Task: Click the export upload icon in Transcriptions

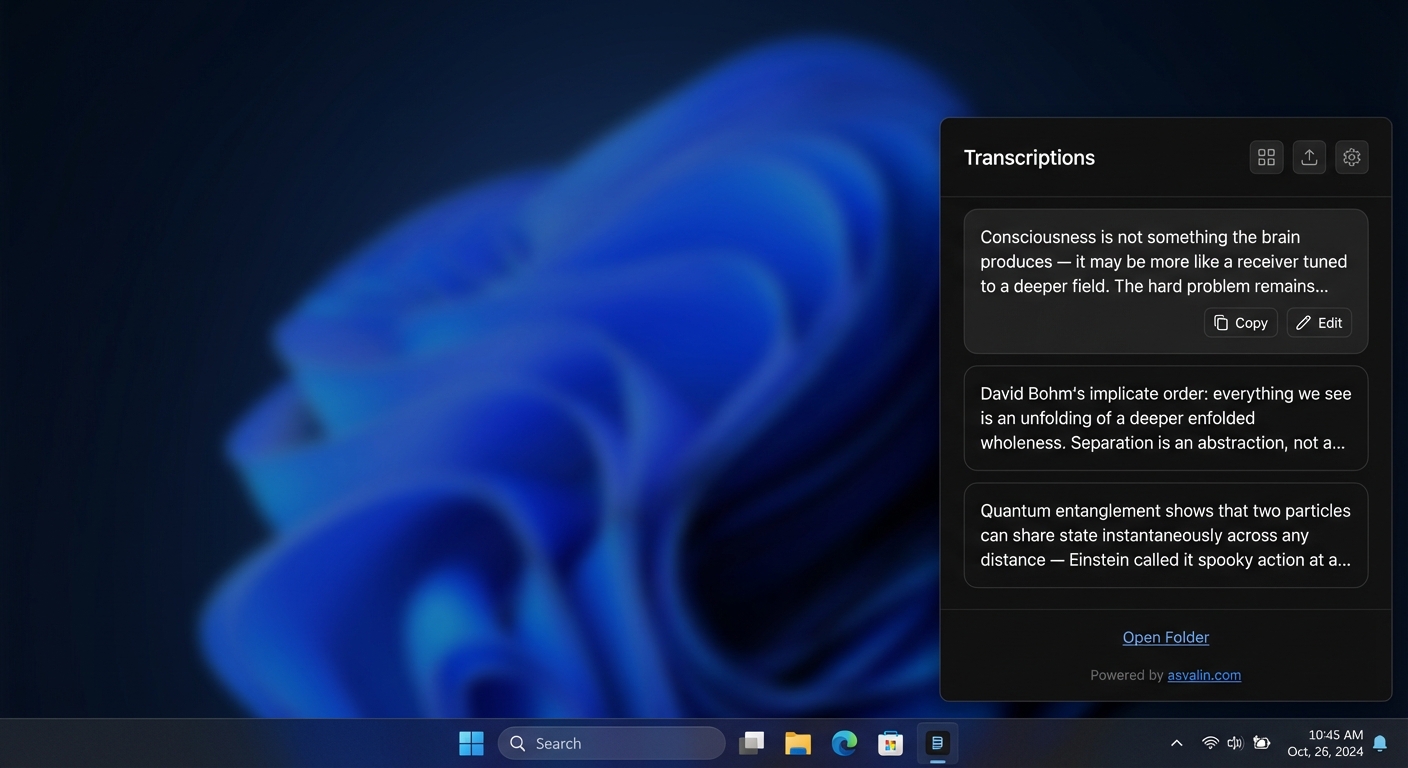Action: pyautogui.click(x=1309, y=157)
